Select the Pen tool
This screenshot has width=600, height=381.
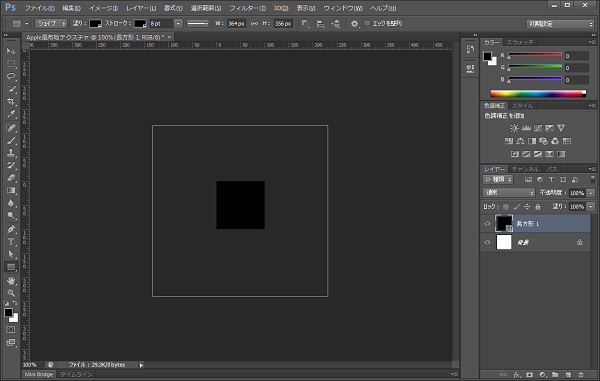click(x=11, y=229)
